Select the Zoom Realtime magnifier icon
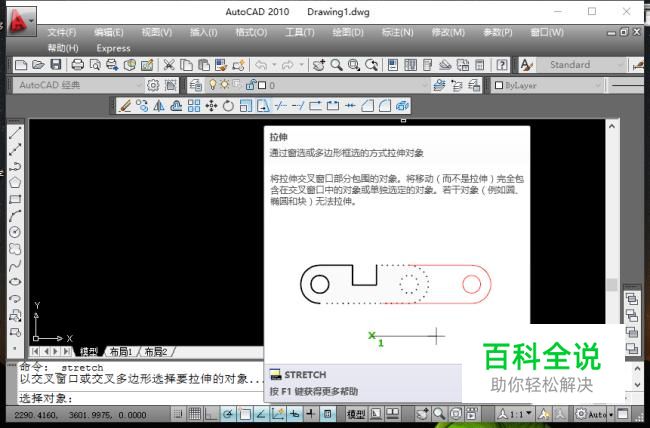Image resolution: width=650 pixels, height=428 pixels. (x=336, y=65)
